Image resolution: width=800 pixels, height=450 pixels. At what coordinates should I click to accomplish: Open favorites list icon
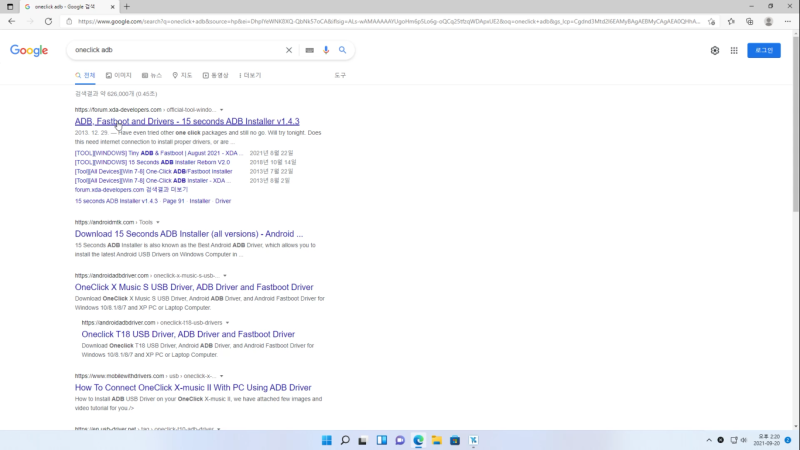point(731,21)
